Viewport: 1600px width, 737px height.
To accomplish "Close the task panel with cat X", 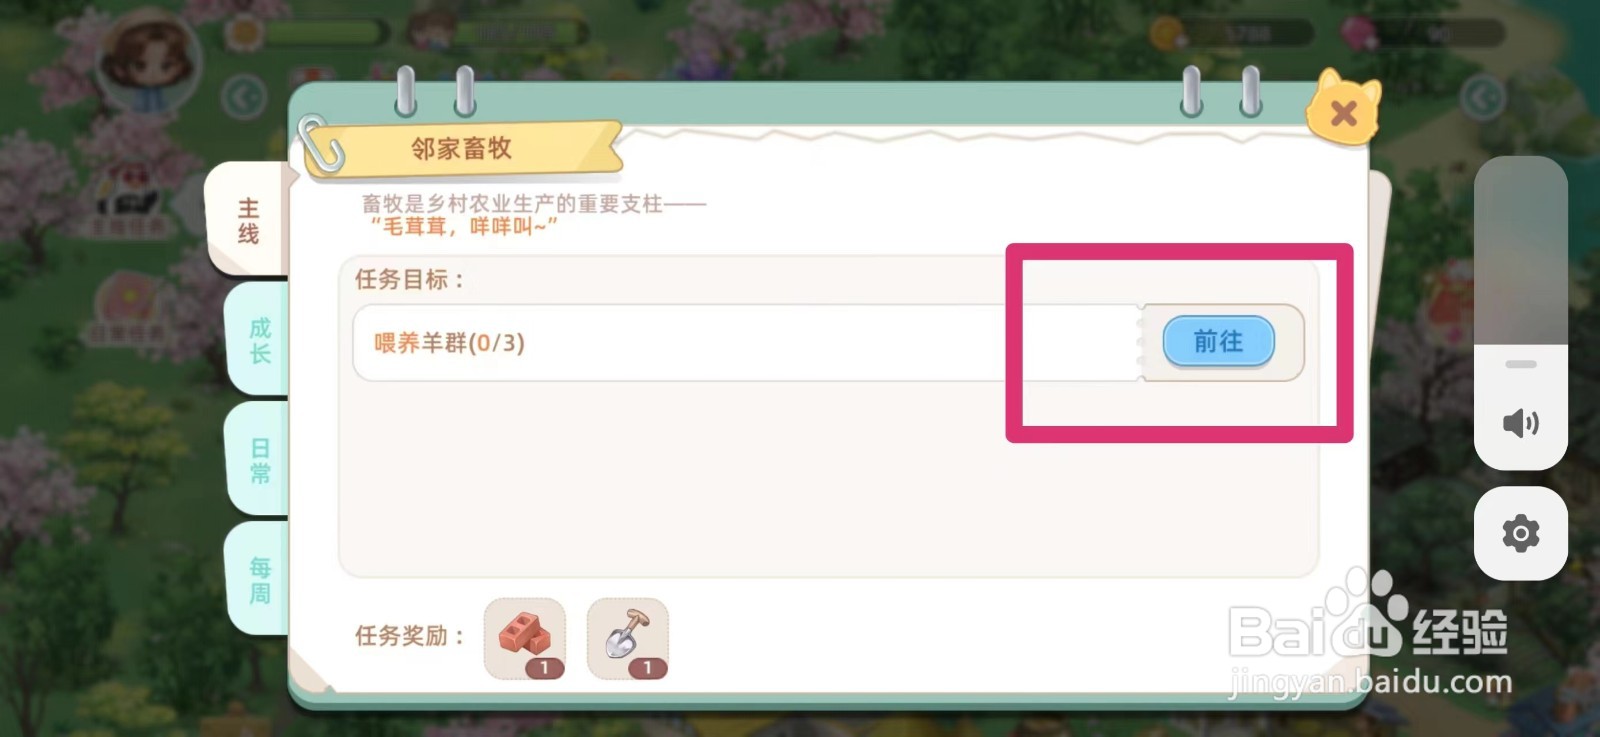I will [1343, 111].
